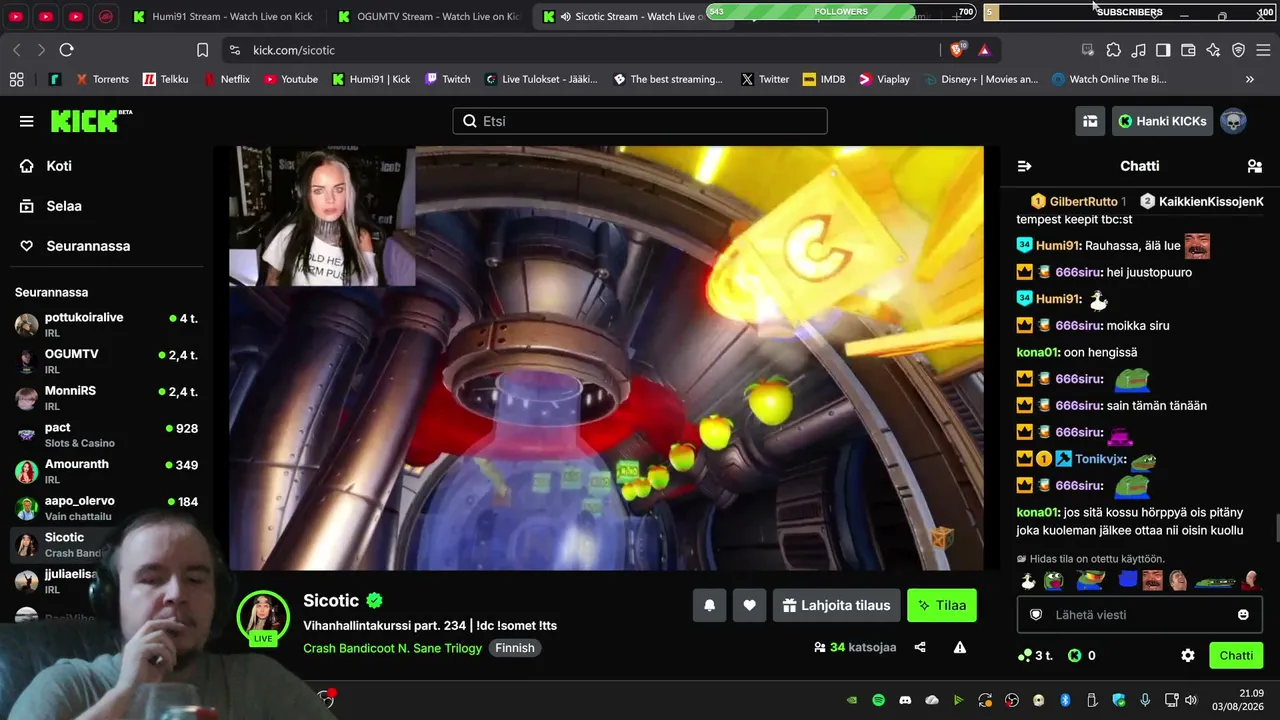Open Viaplay bookmark
The image size is (1280, 720).
click(884, 79)
